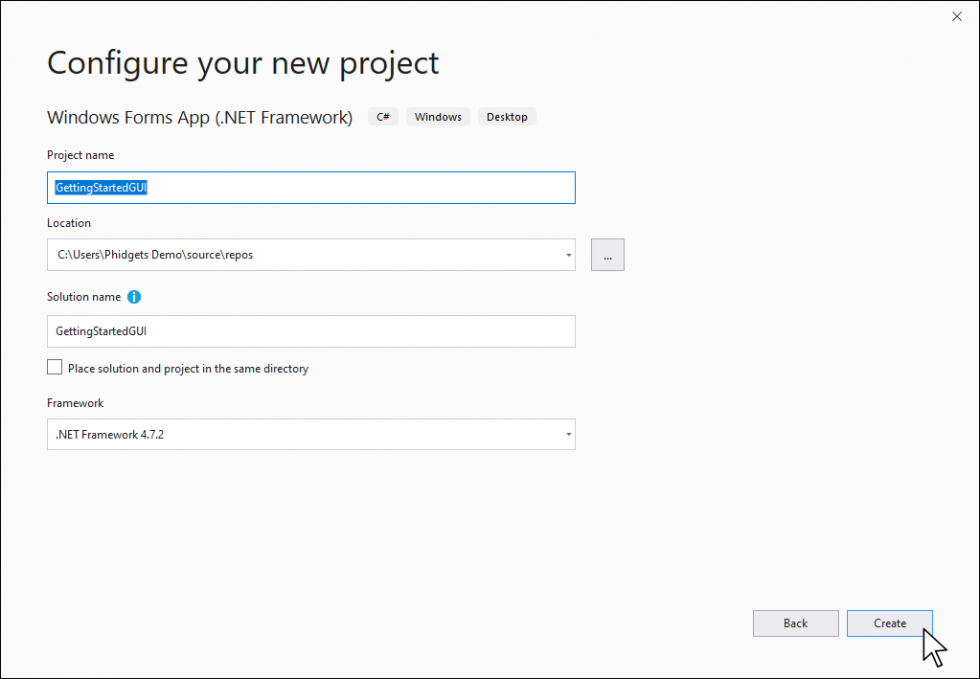Click the Solution name label text
Screen dimensions: 980x679
coord(84,297)
